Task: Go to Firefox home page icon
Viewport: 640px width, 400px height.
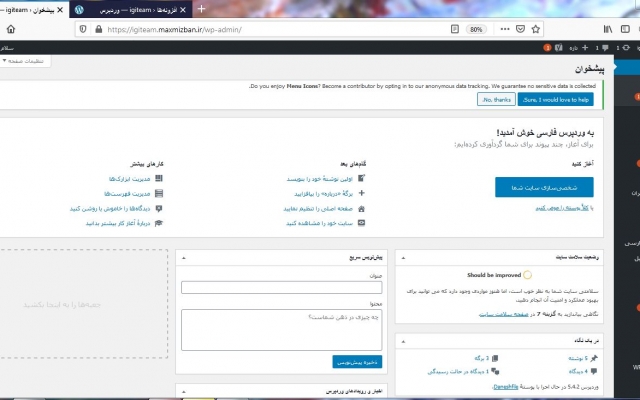Action: (11, 29)
